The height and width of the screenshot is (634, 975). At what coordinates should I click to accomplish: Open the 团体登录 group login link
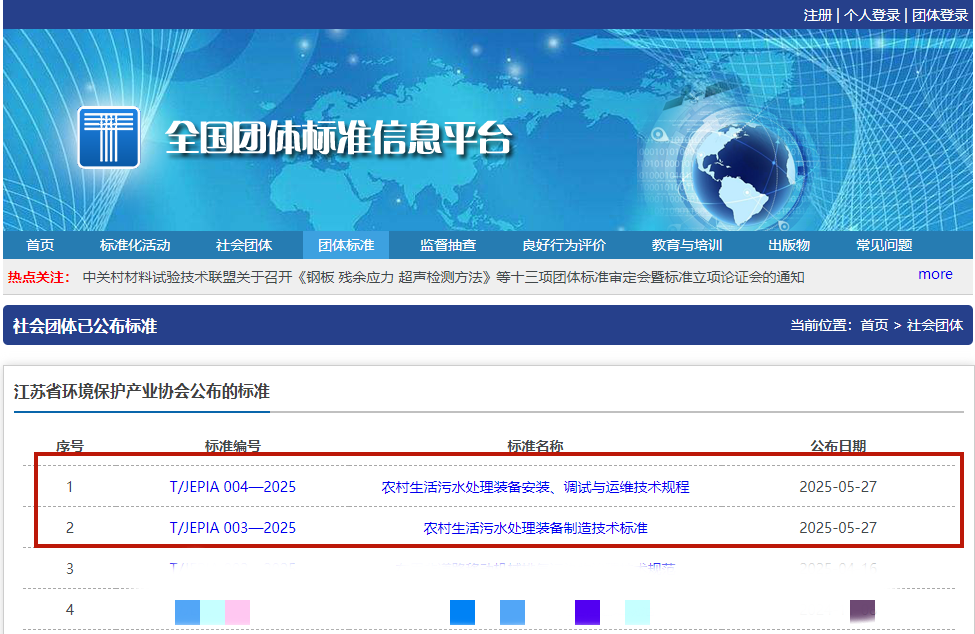[x=939, y=15]
